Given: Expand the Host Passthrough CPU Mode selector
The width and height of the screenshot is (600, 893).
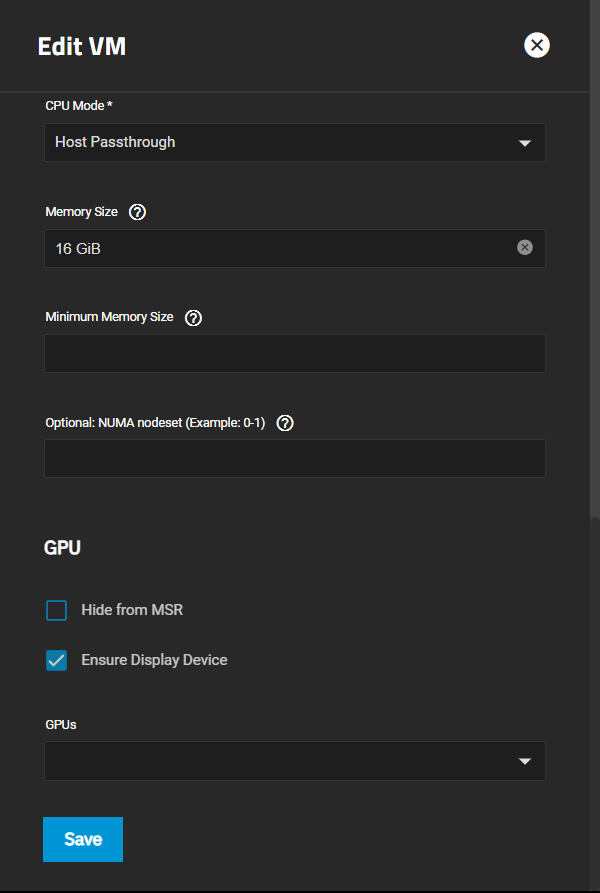Looking at the screenshot, I should click(295, 142).
